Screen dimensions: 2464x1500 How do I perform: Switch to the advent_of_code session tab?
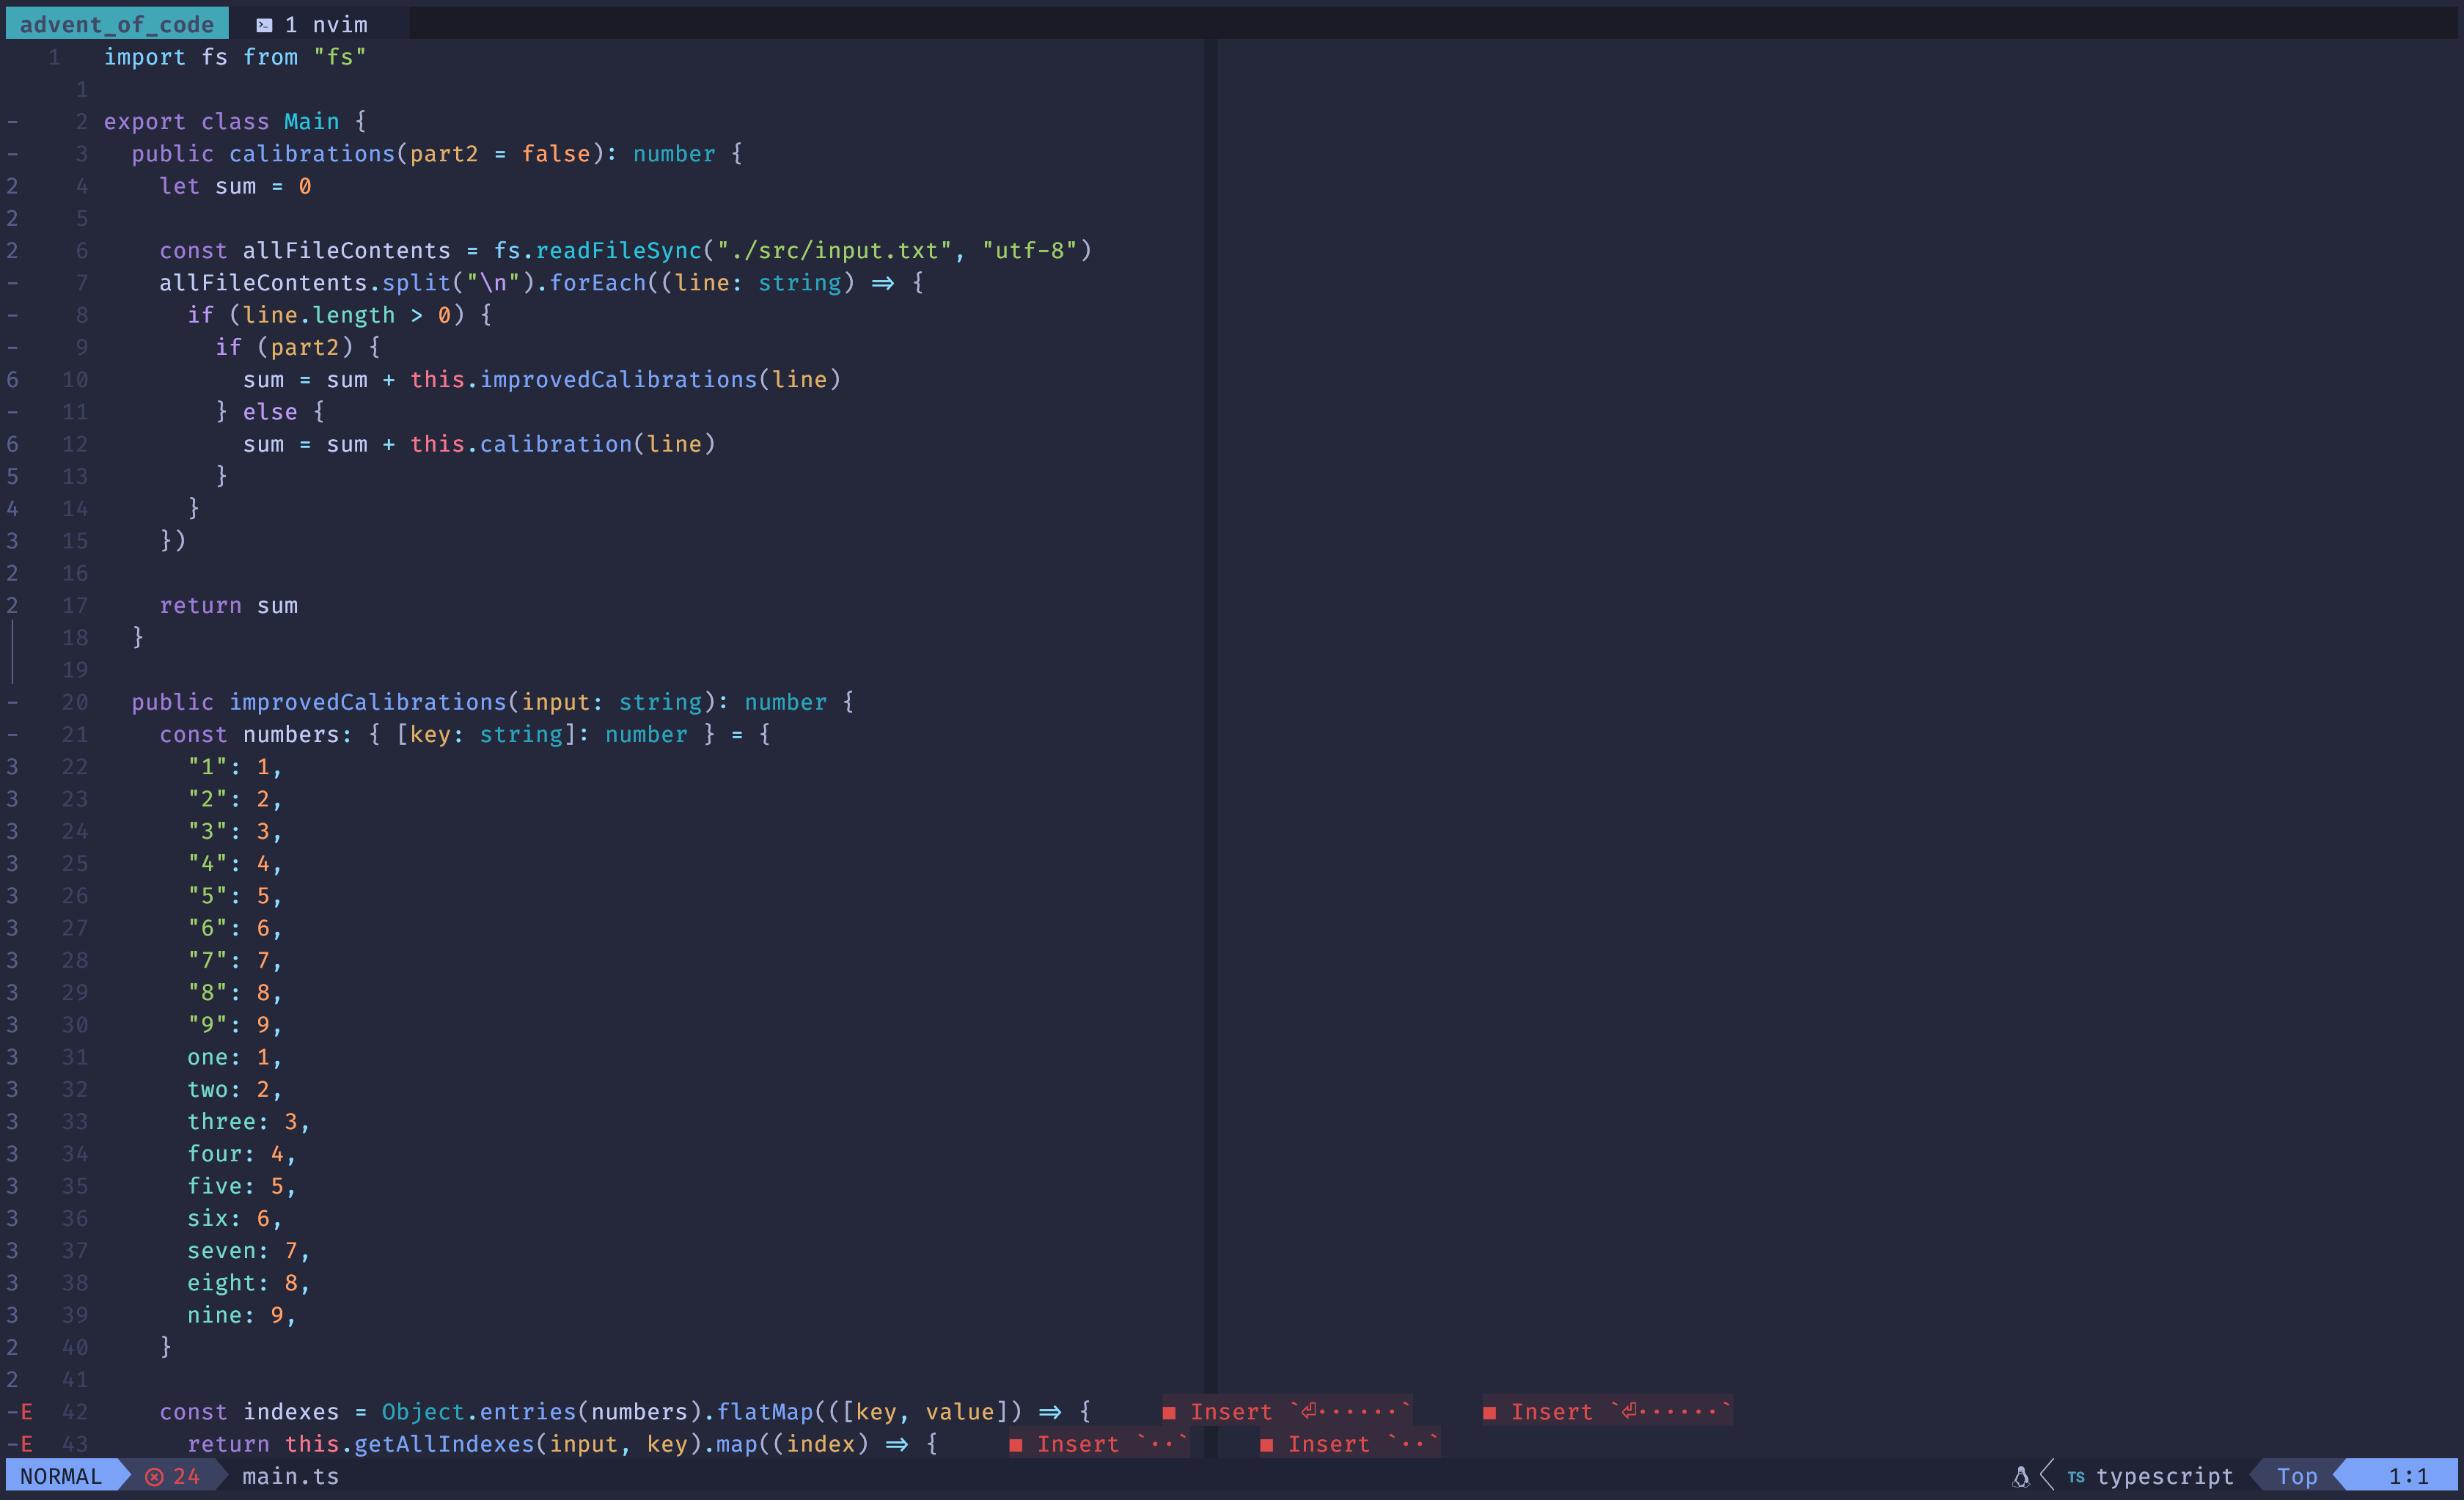(116, 23)
